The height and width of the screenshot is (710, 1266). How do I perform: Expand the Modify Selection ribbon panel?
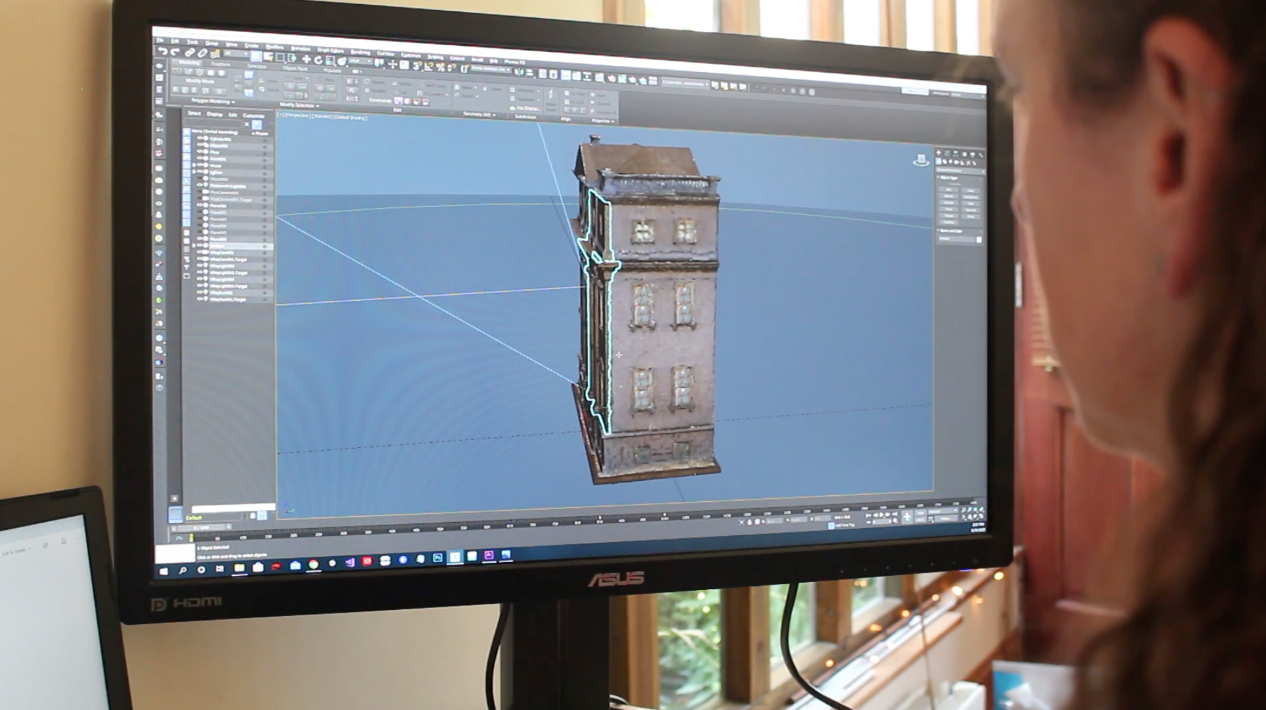299,105
